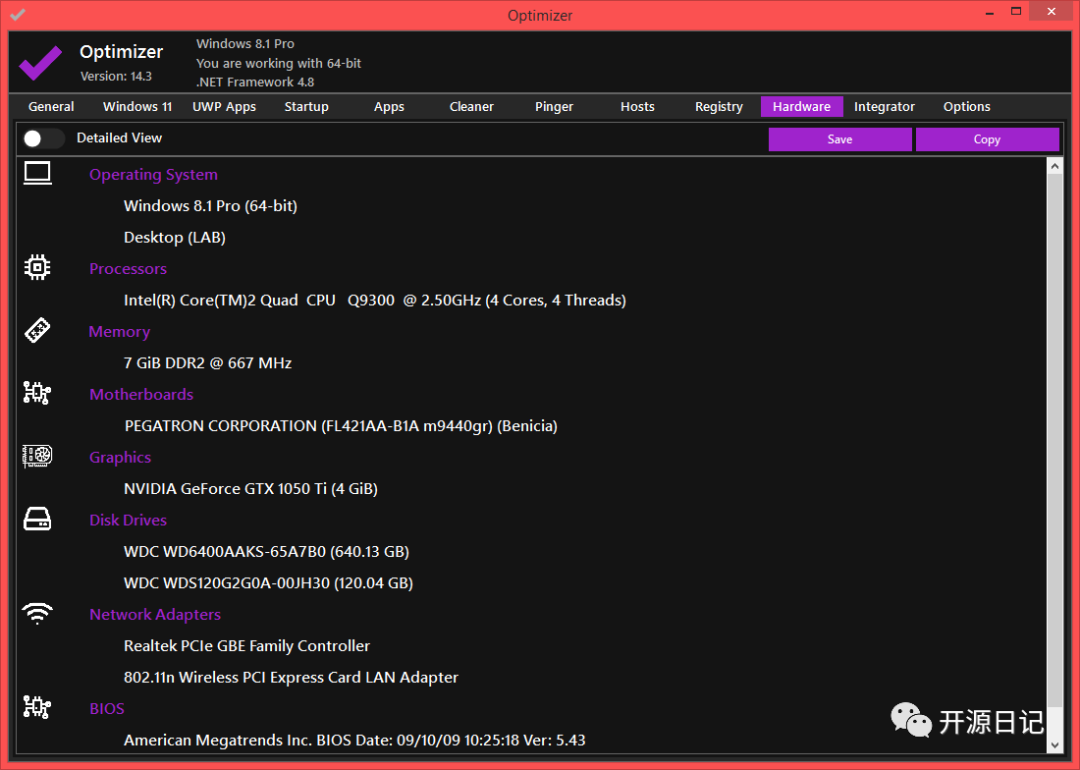Viewport: 1080px width, 770px height.
Task: Select the Operating System heading
Action: pyautogui.click(x=154, y=175)
